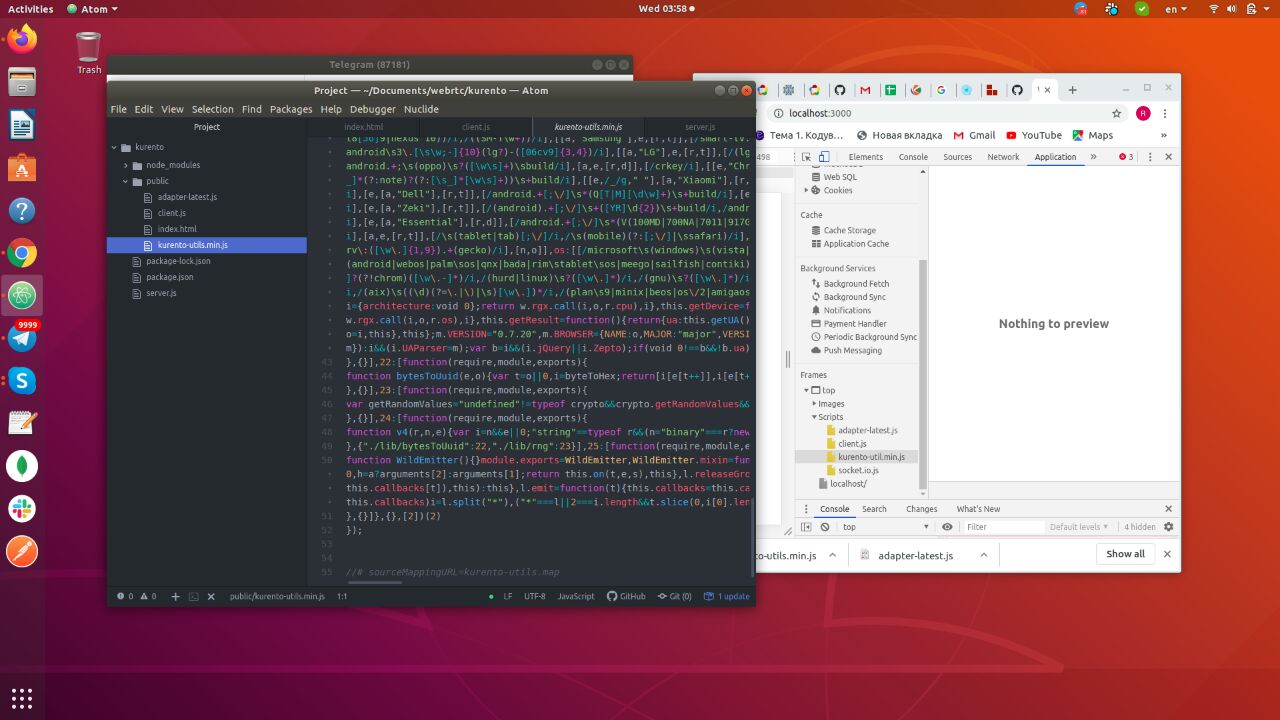Viewport: 1280px width, 720px height.
Task: Open Maps bookmark in Chrome
Action: 1093,135
